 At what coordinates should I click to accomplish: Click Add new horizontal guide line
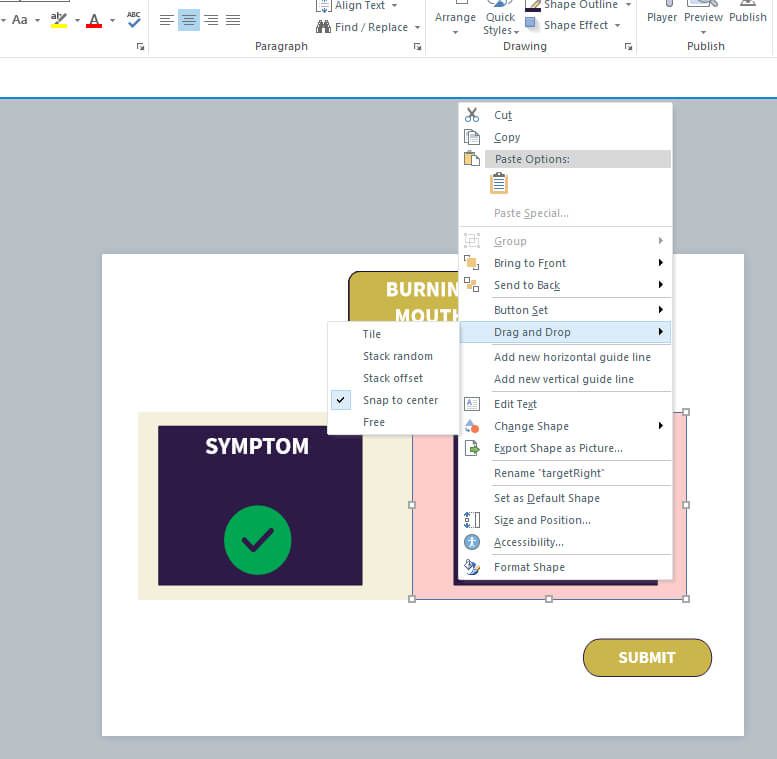click(x=572, y=357)
